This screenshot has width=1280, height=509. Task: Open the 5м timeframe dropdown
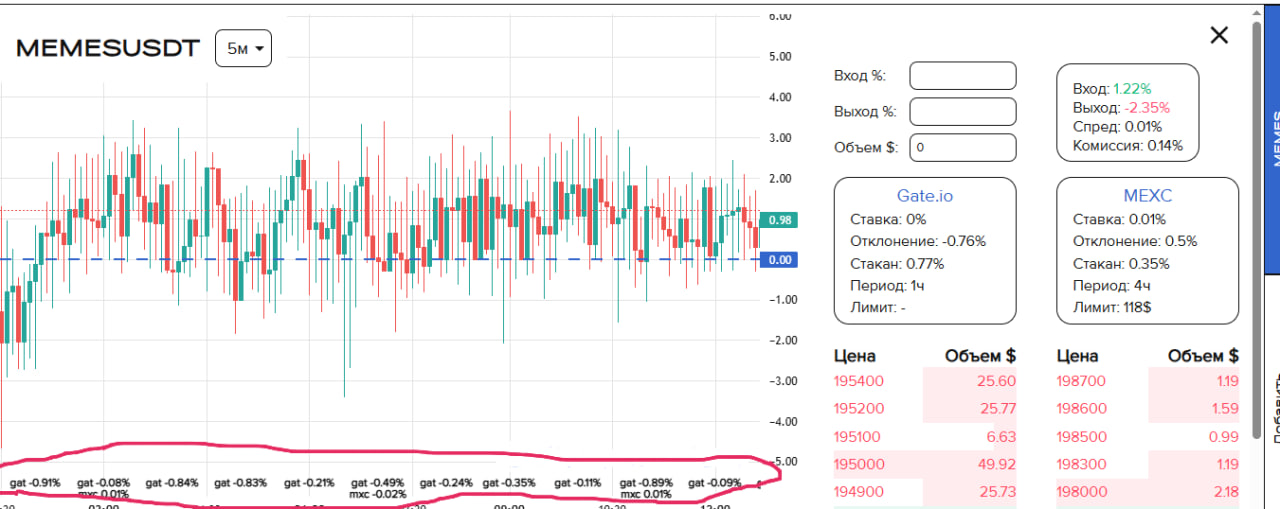pyautogui.click(x=243, y=48)
